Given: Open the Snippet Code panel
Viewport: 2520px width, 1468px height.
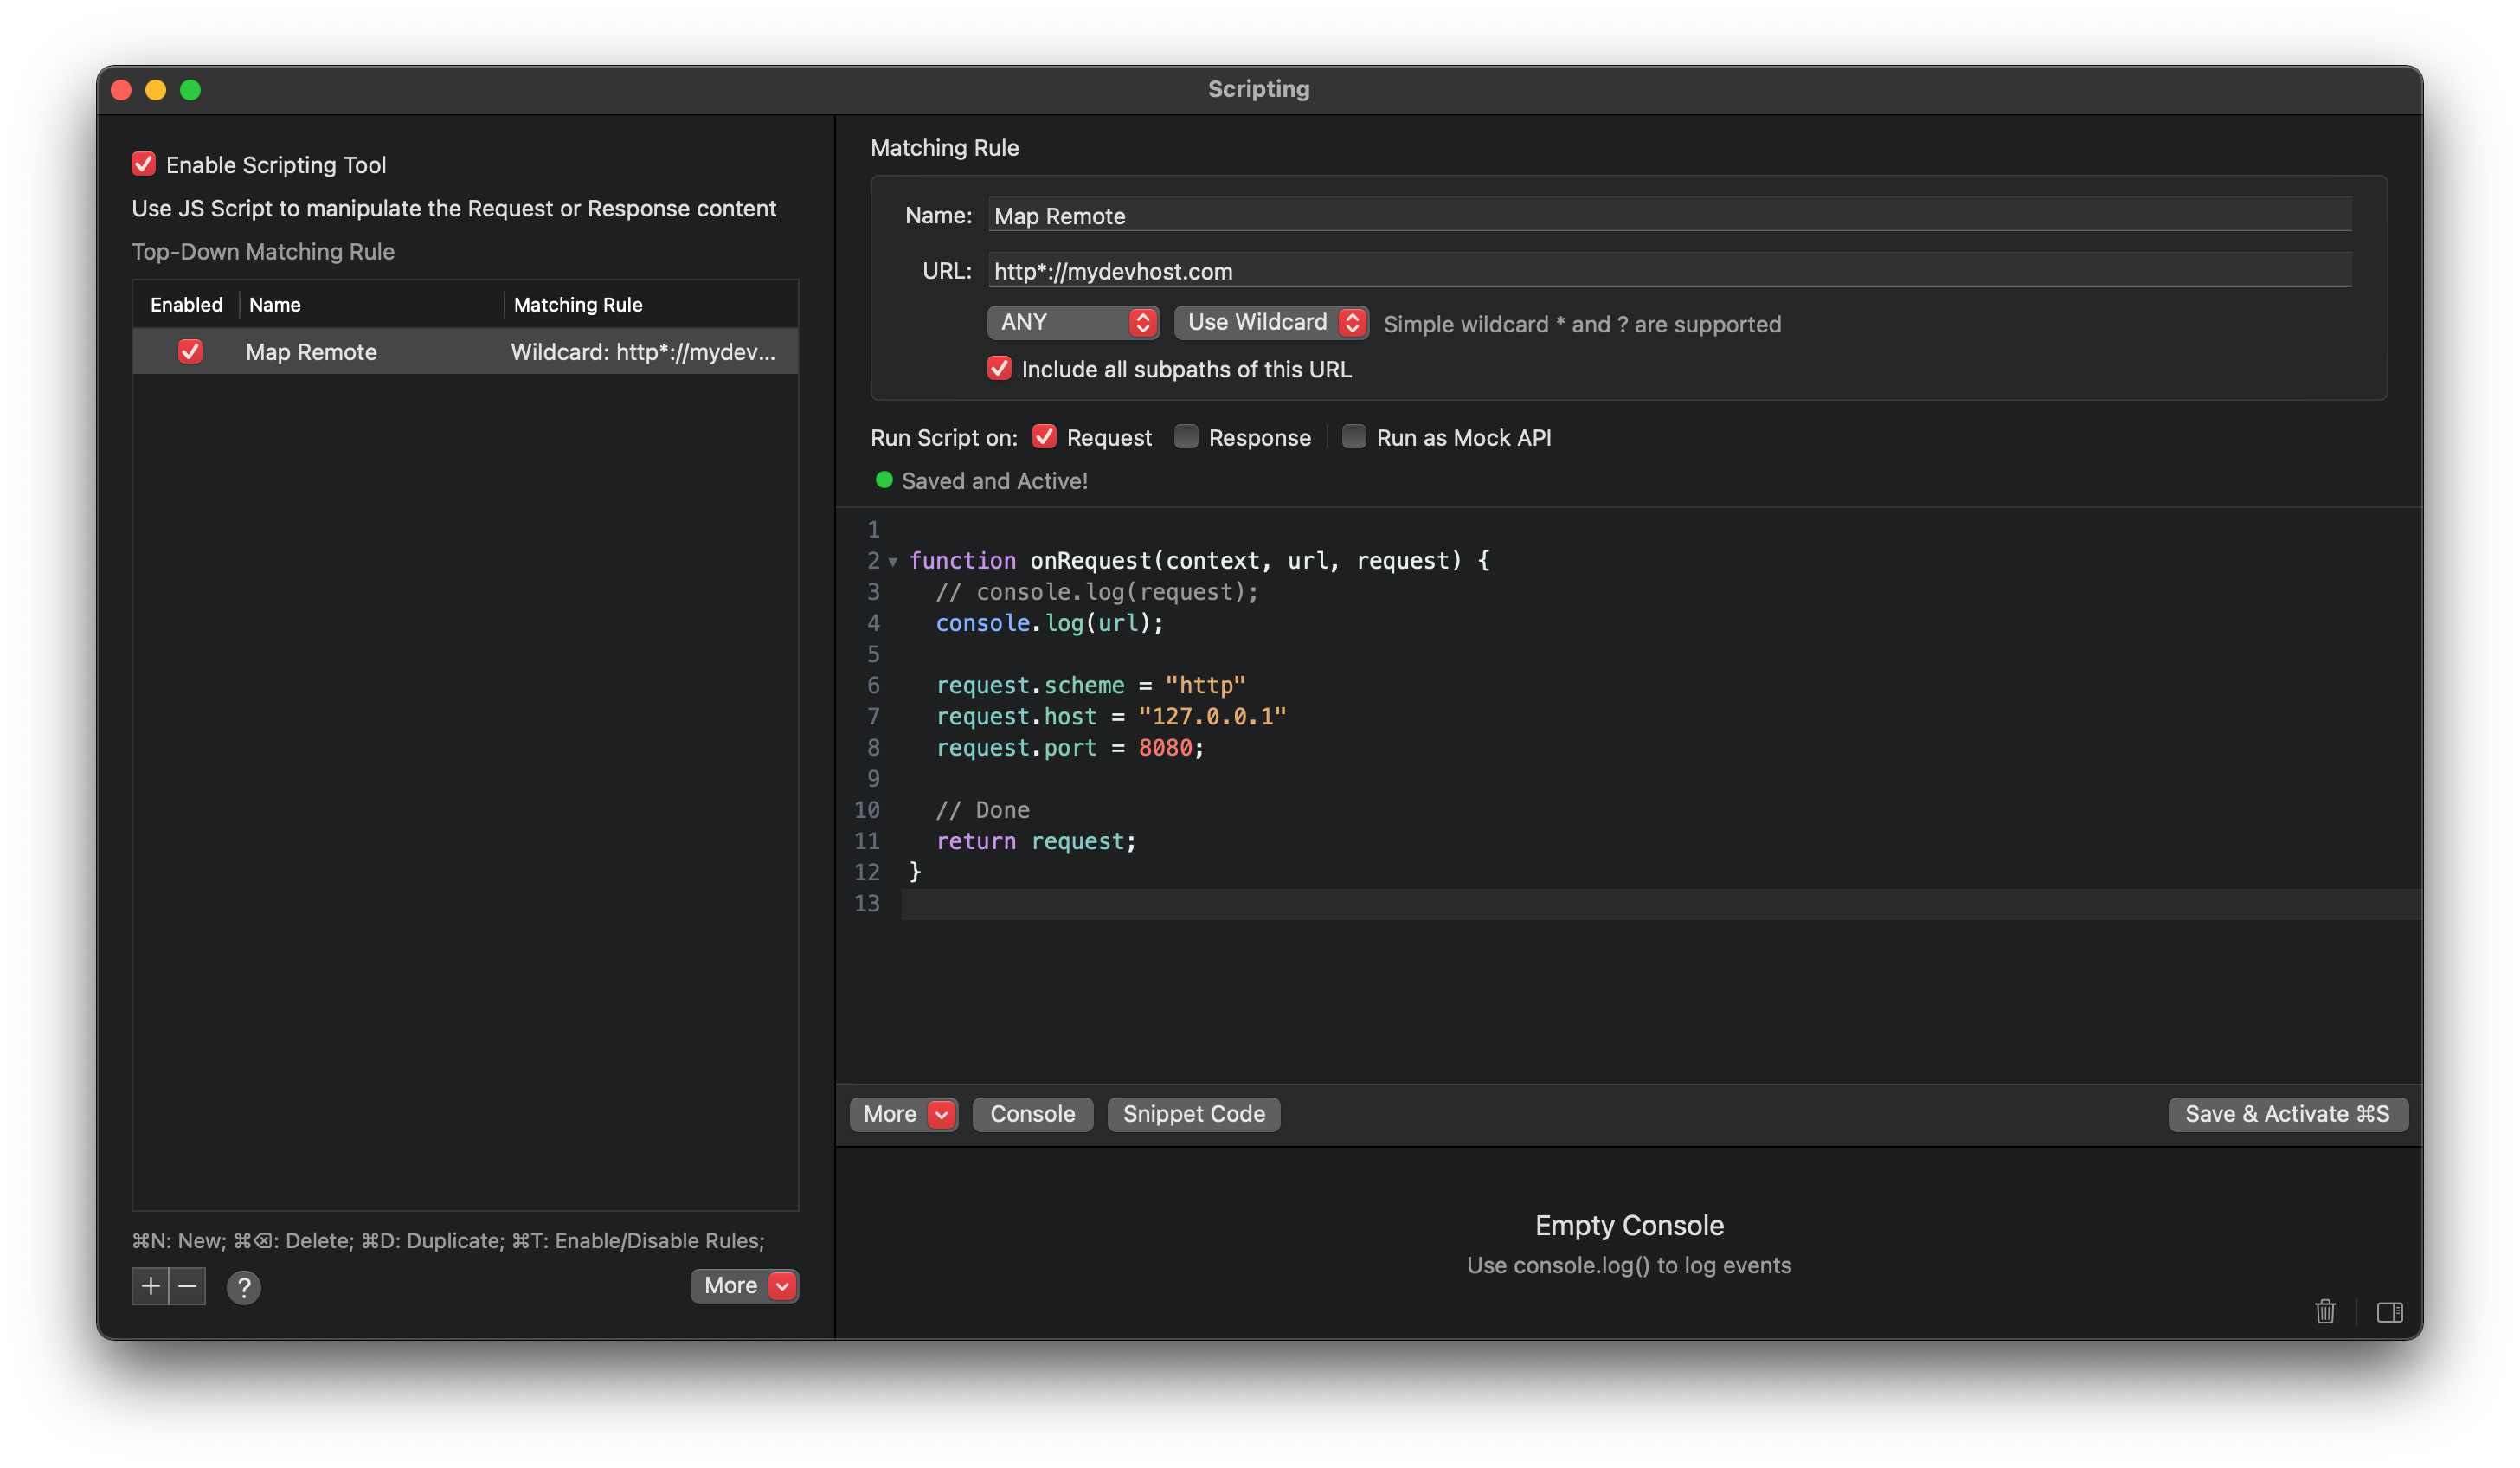Looking at the screenshot, I should coord(1193,1113).
